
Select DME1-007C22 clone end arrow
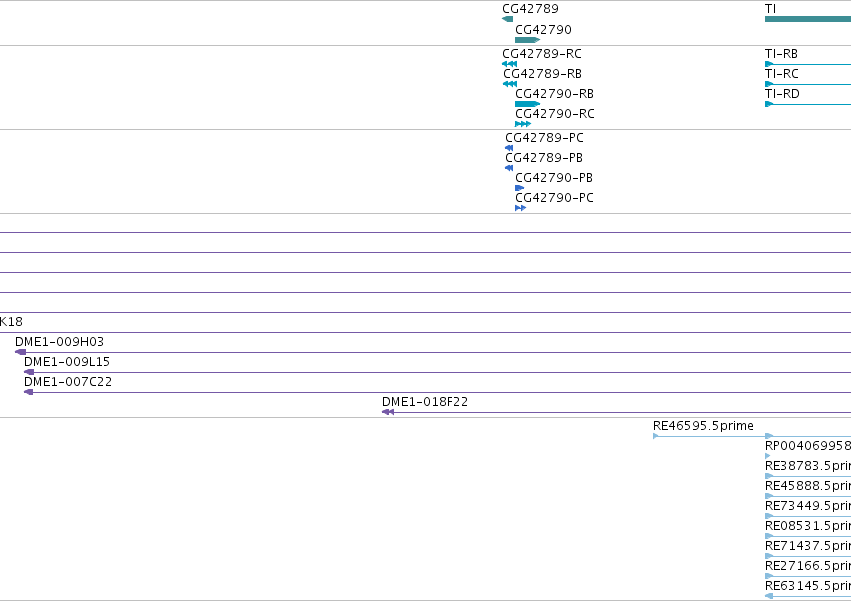pos(28,393)
